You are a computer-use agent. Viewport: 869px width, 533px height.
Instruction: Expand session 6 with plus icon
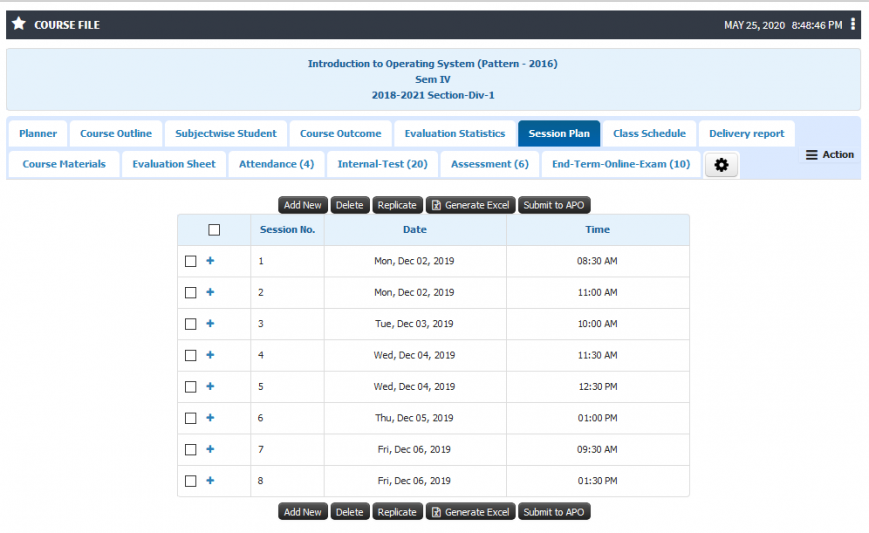(210, 418)
